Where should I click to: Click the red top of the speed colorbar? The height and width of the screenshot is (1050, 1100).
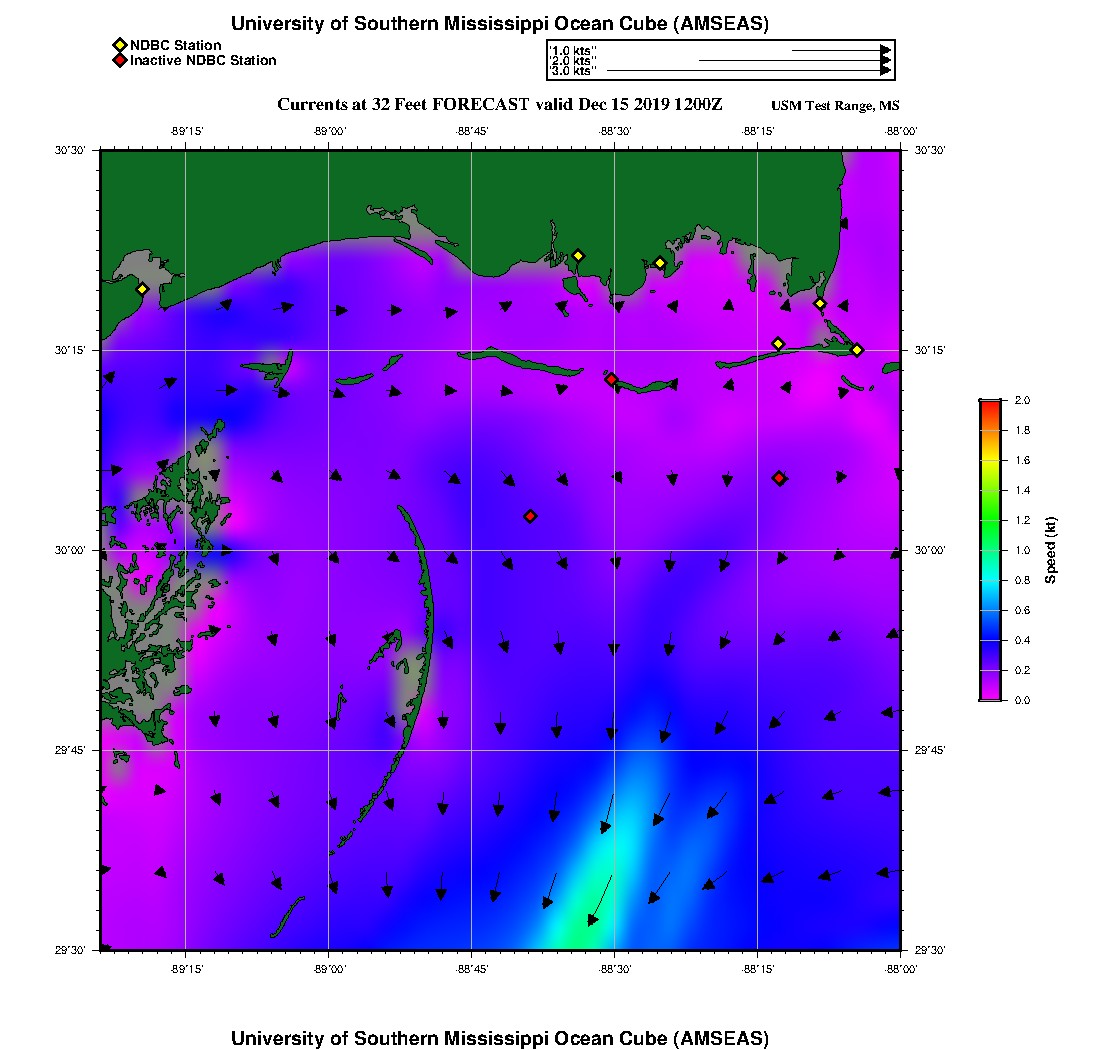989,405
